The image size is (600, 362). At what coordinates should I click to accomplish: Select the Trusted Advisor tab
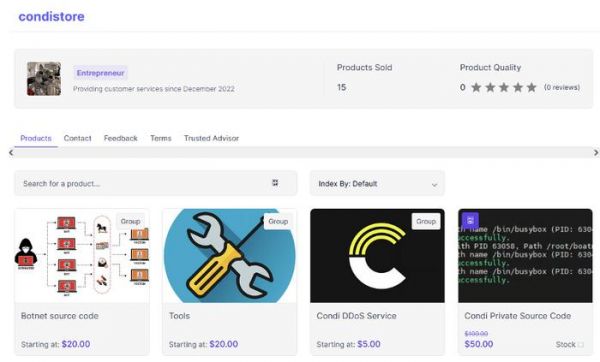pos(211,138)
